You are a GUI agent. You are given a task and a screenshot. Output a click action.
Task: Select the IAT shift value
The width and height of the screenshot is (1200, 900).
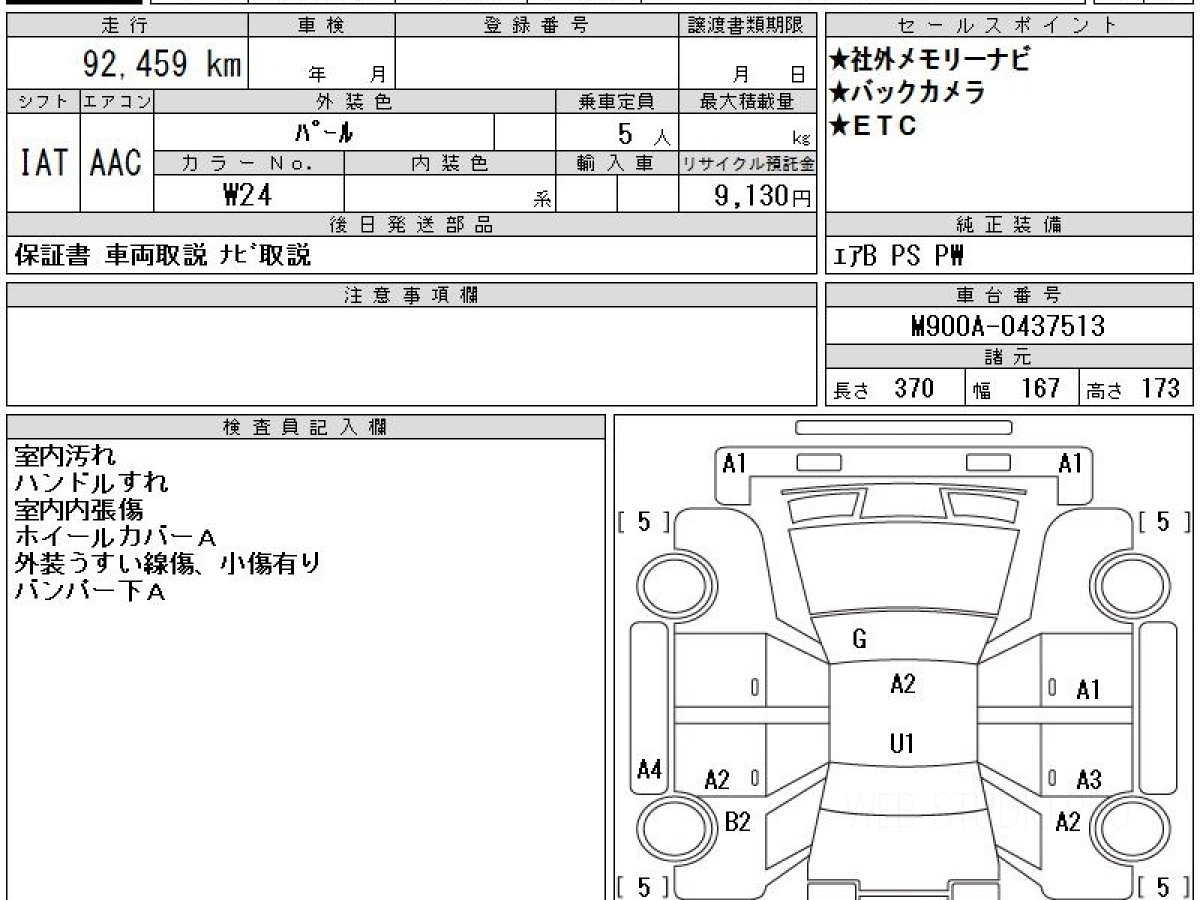(43, 162)
